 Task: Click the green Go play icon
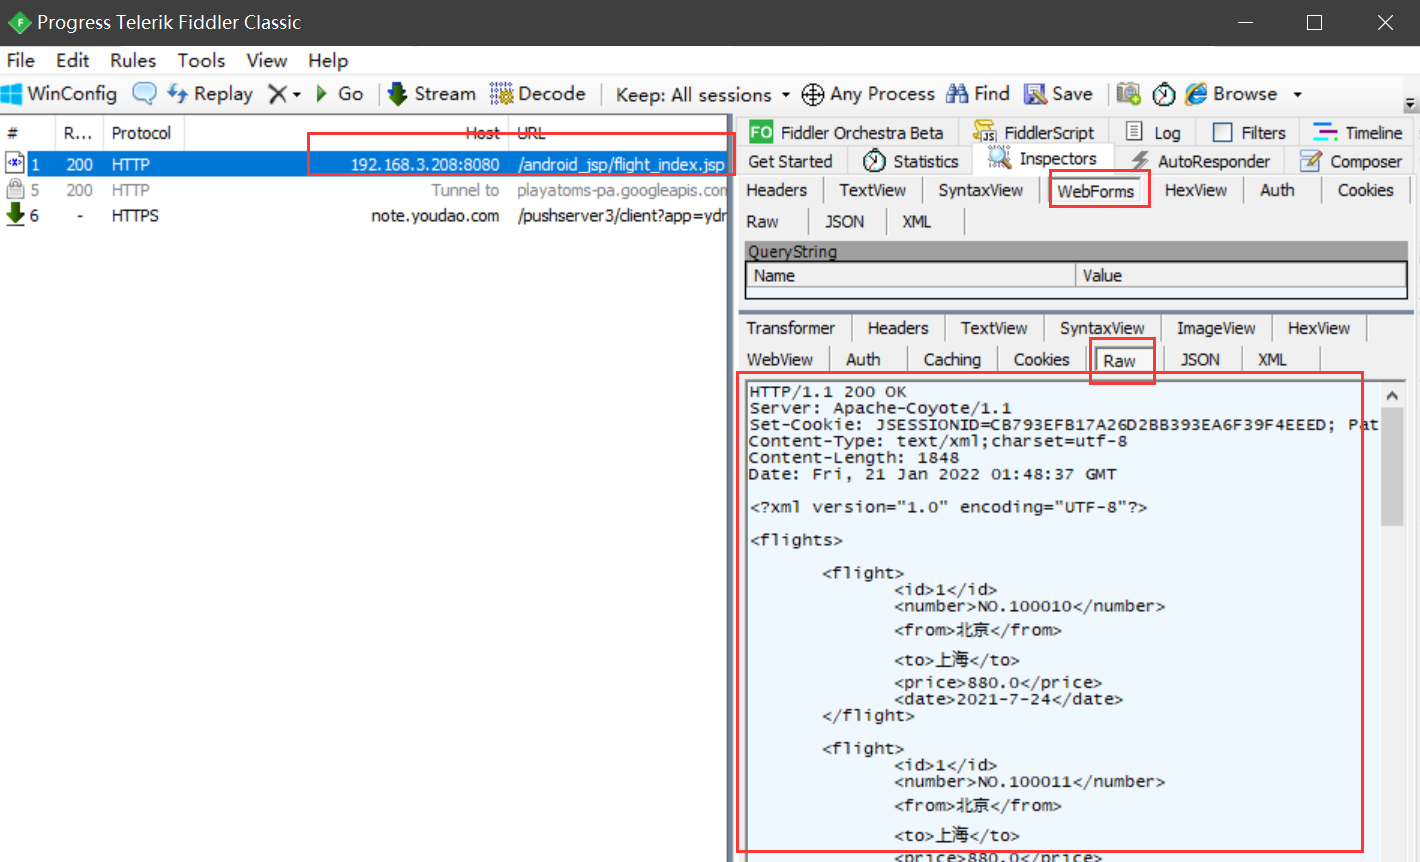click(x=322, y=94)
